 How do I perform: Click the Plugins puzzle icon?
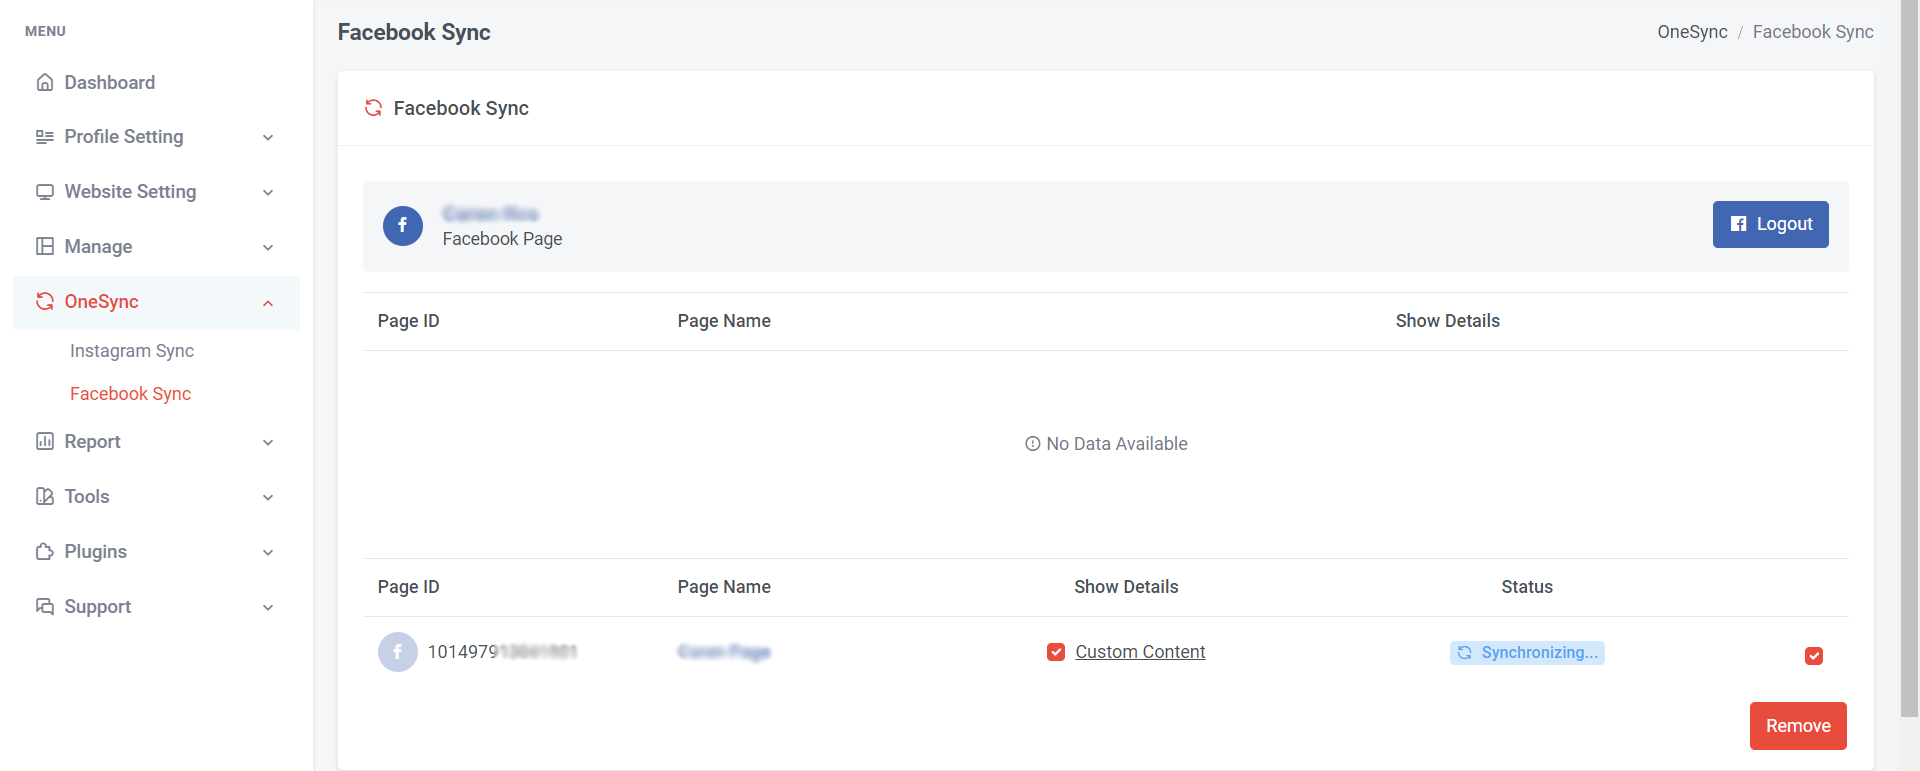[44, 552]
